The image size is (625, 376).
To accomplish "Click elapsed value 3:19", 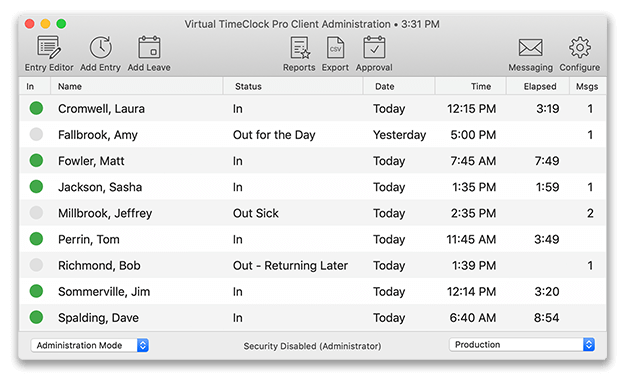I will point(548,109).
